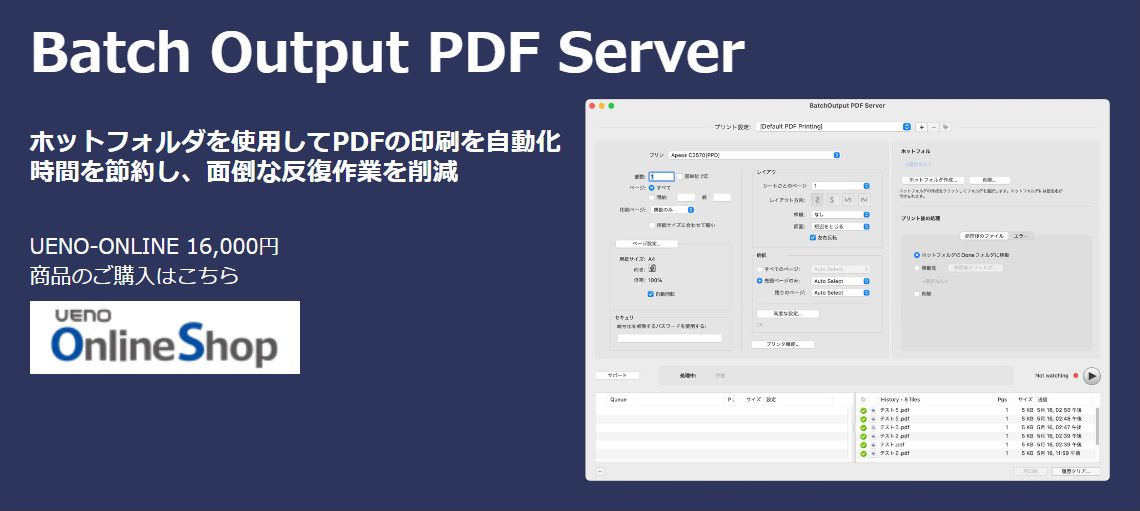Click green check of 11:59 history row
The height and width of the screenshot is (511, 1140).
(x=863, y=454)
